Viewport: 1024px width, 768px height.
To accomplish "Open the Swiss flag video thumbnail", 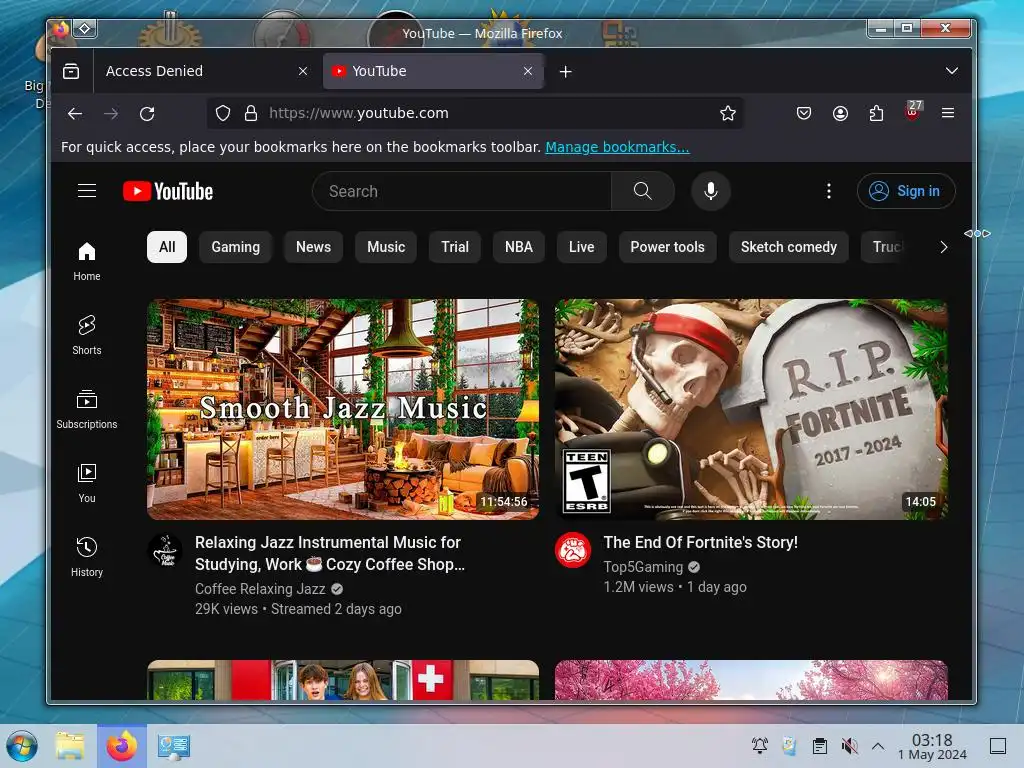I will (343, 680).
